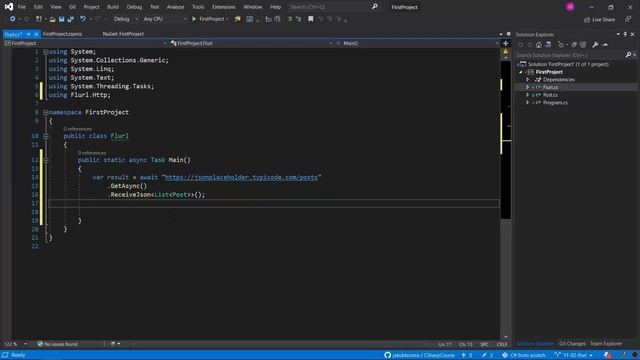Collapse the FirstProject project node
This screenshot has height=360, width=640.
point(521,72)
